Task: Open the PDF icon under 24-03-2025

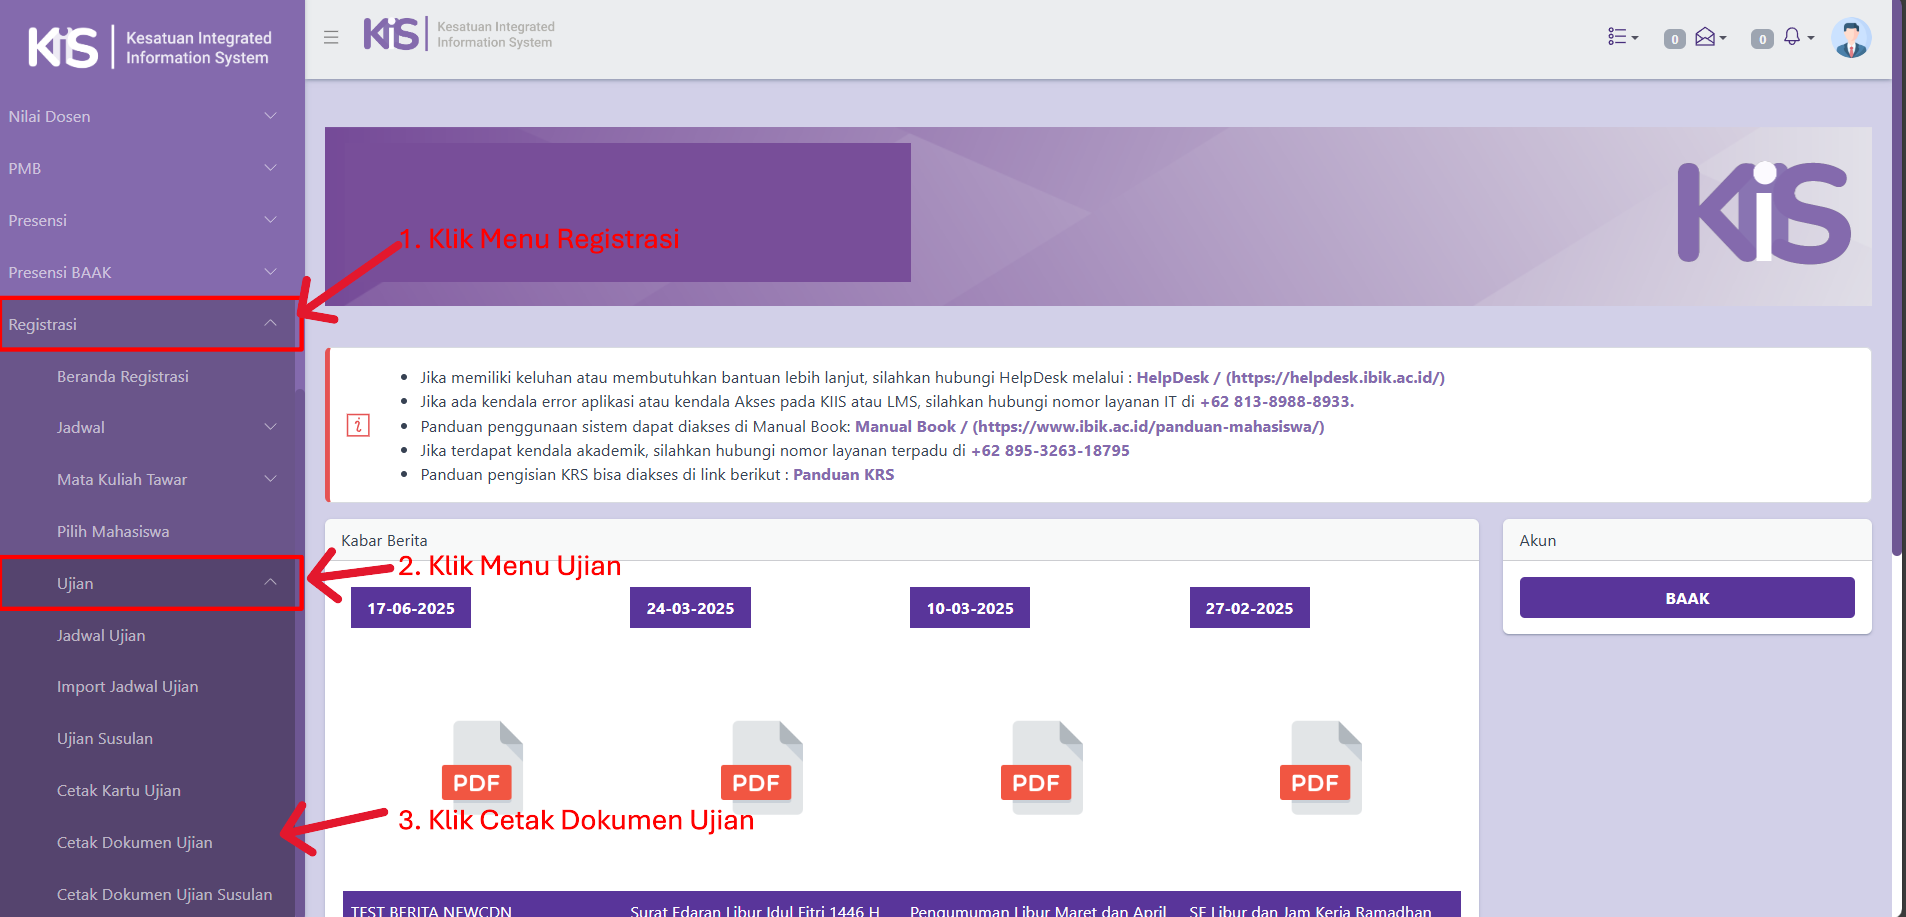Action: 760,767
